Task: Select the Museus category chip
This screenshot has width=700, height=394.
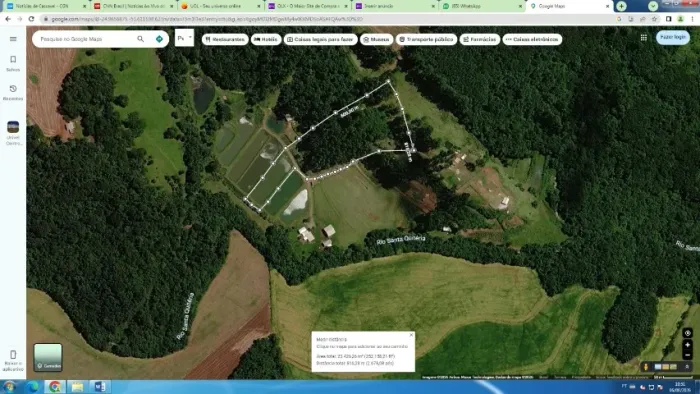Action: coord(376,39)
